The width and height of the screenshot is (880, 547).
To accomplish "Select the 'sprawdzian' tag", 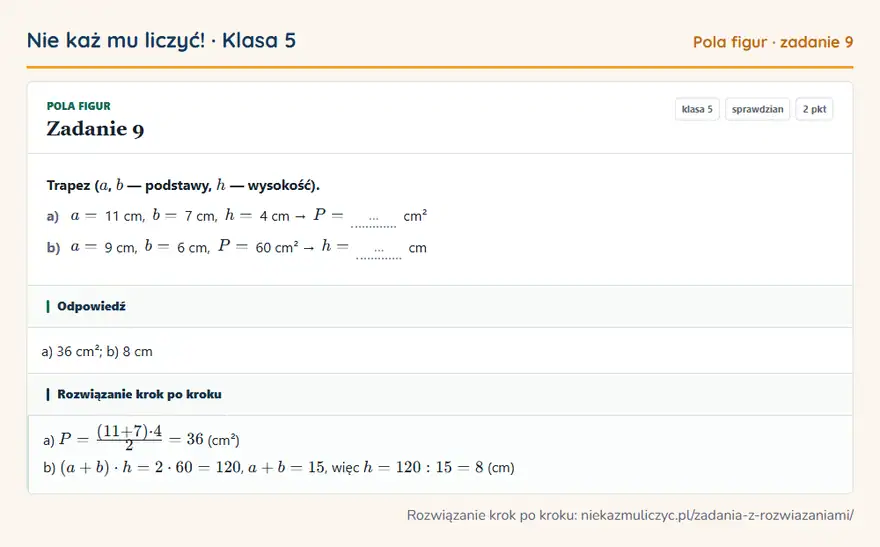I will click(x=757, y=109).
